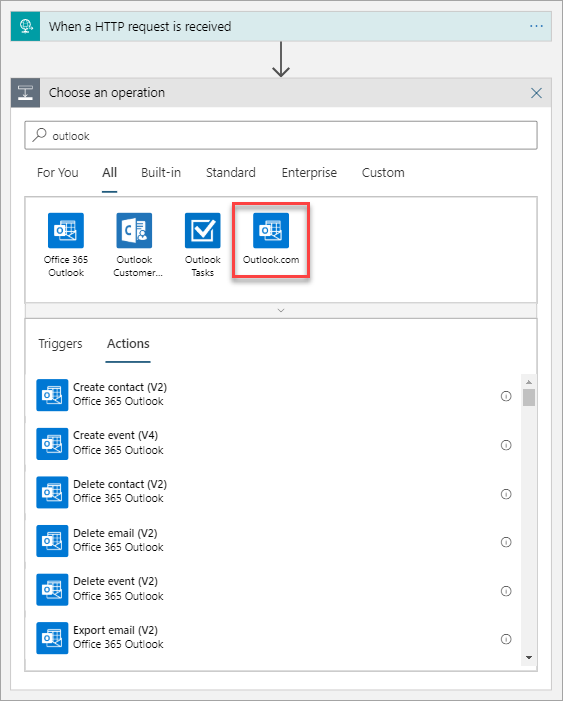This screenshot has height=701, width=563.
Task: Select Delete contact (V2) action text
Action: [120, 484]
